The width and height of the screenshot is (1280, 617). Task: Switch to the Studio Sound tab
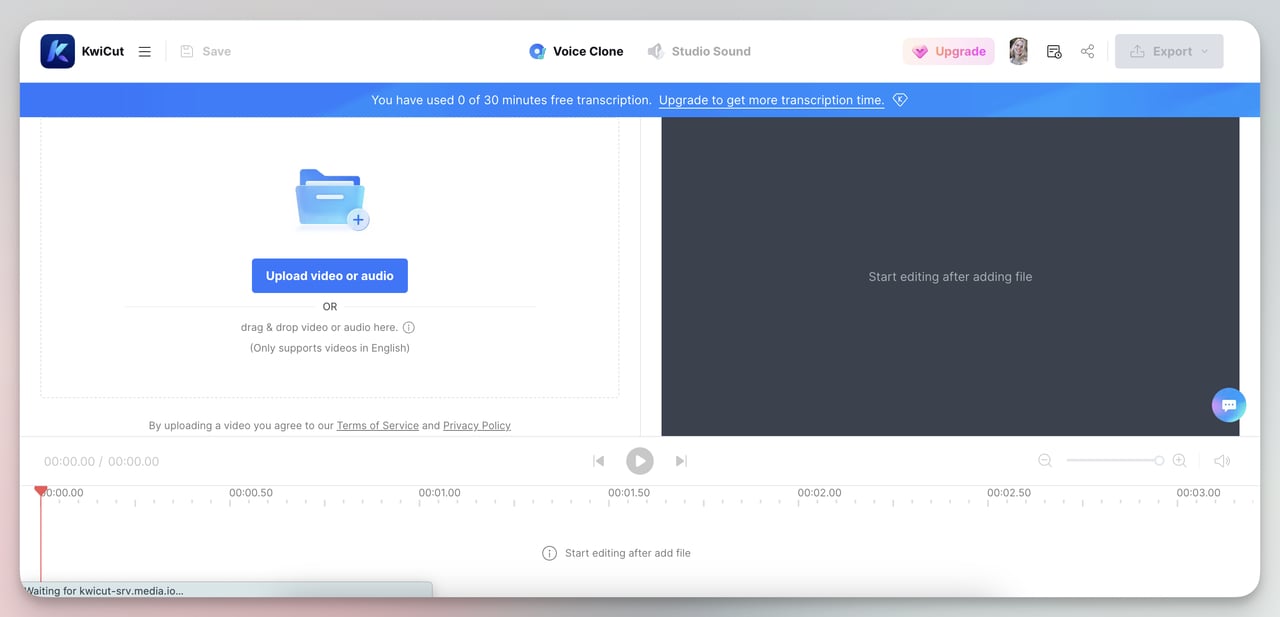(x=710, y=51)
